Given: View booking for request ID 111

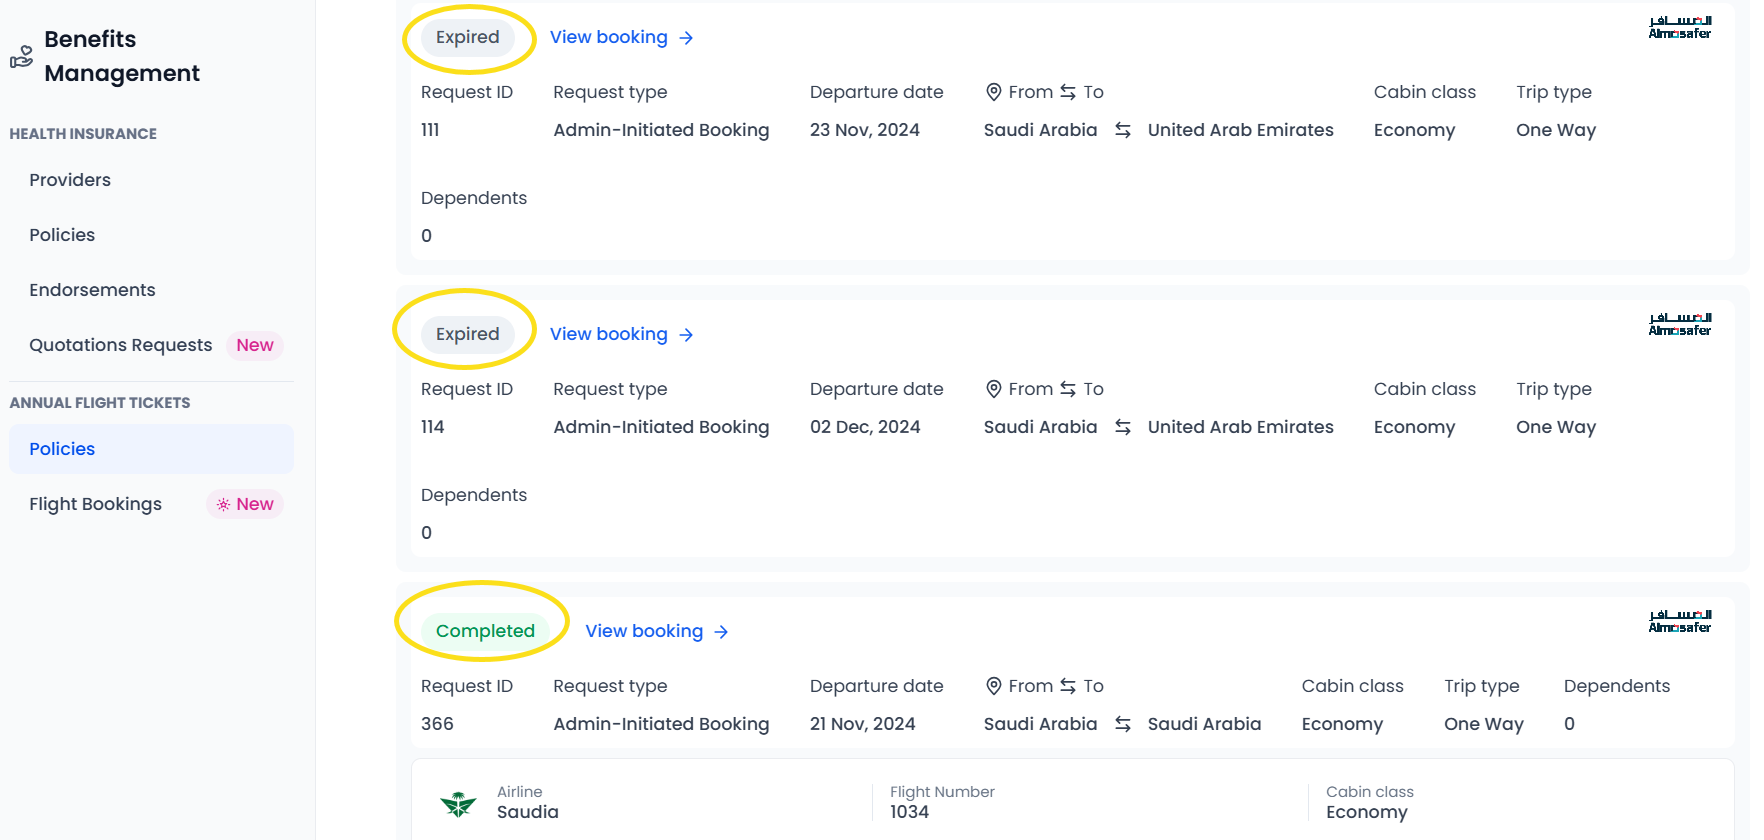Looking at the screenshot, I should coord(608,37).
